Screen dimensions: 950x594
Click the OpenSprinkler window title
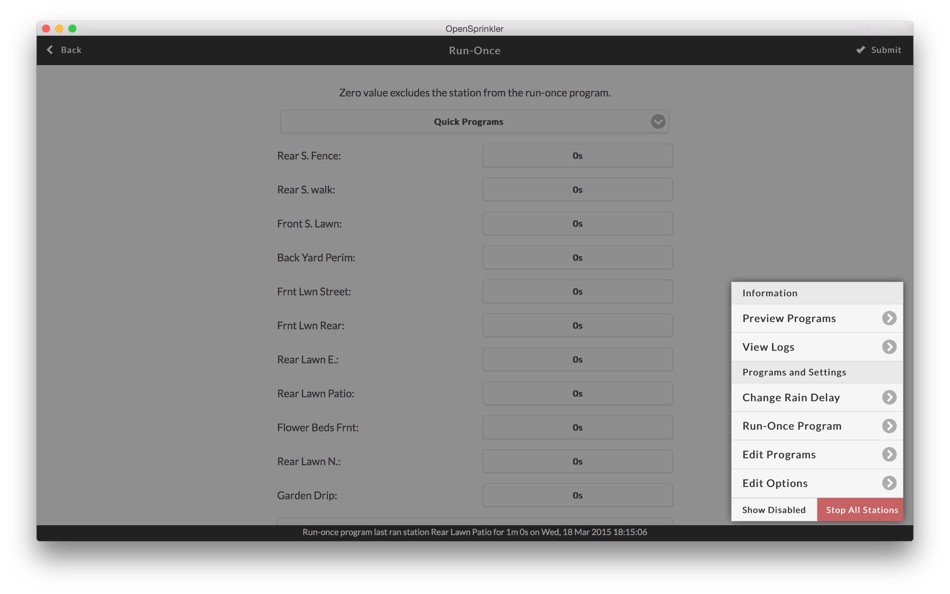tap(474, 28)
